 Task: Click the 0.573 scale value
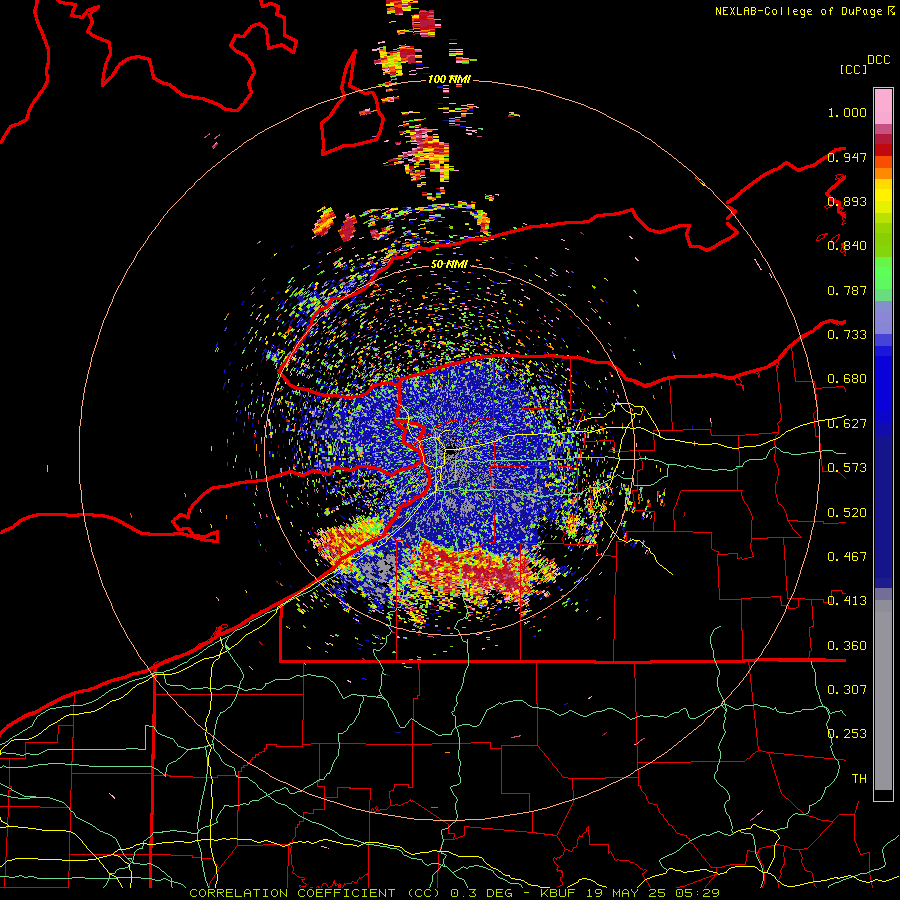[x=847, y=468]
